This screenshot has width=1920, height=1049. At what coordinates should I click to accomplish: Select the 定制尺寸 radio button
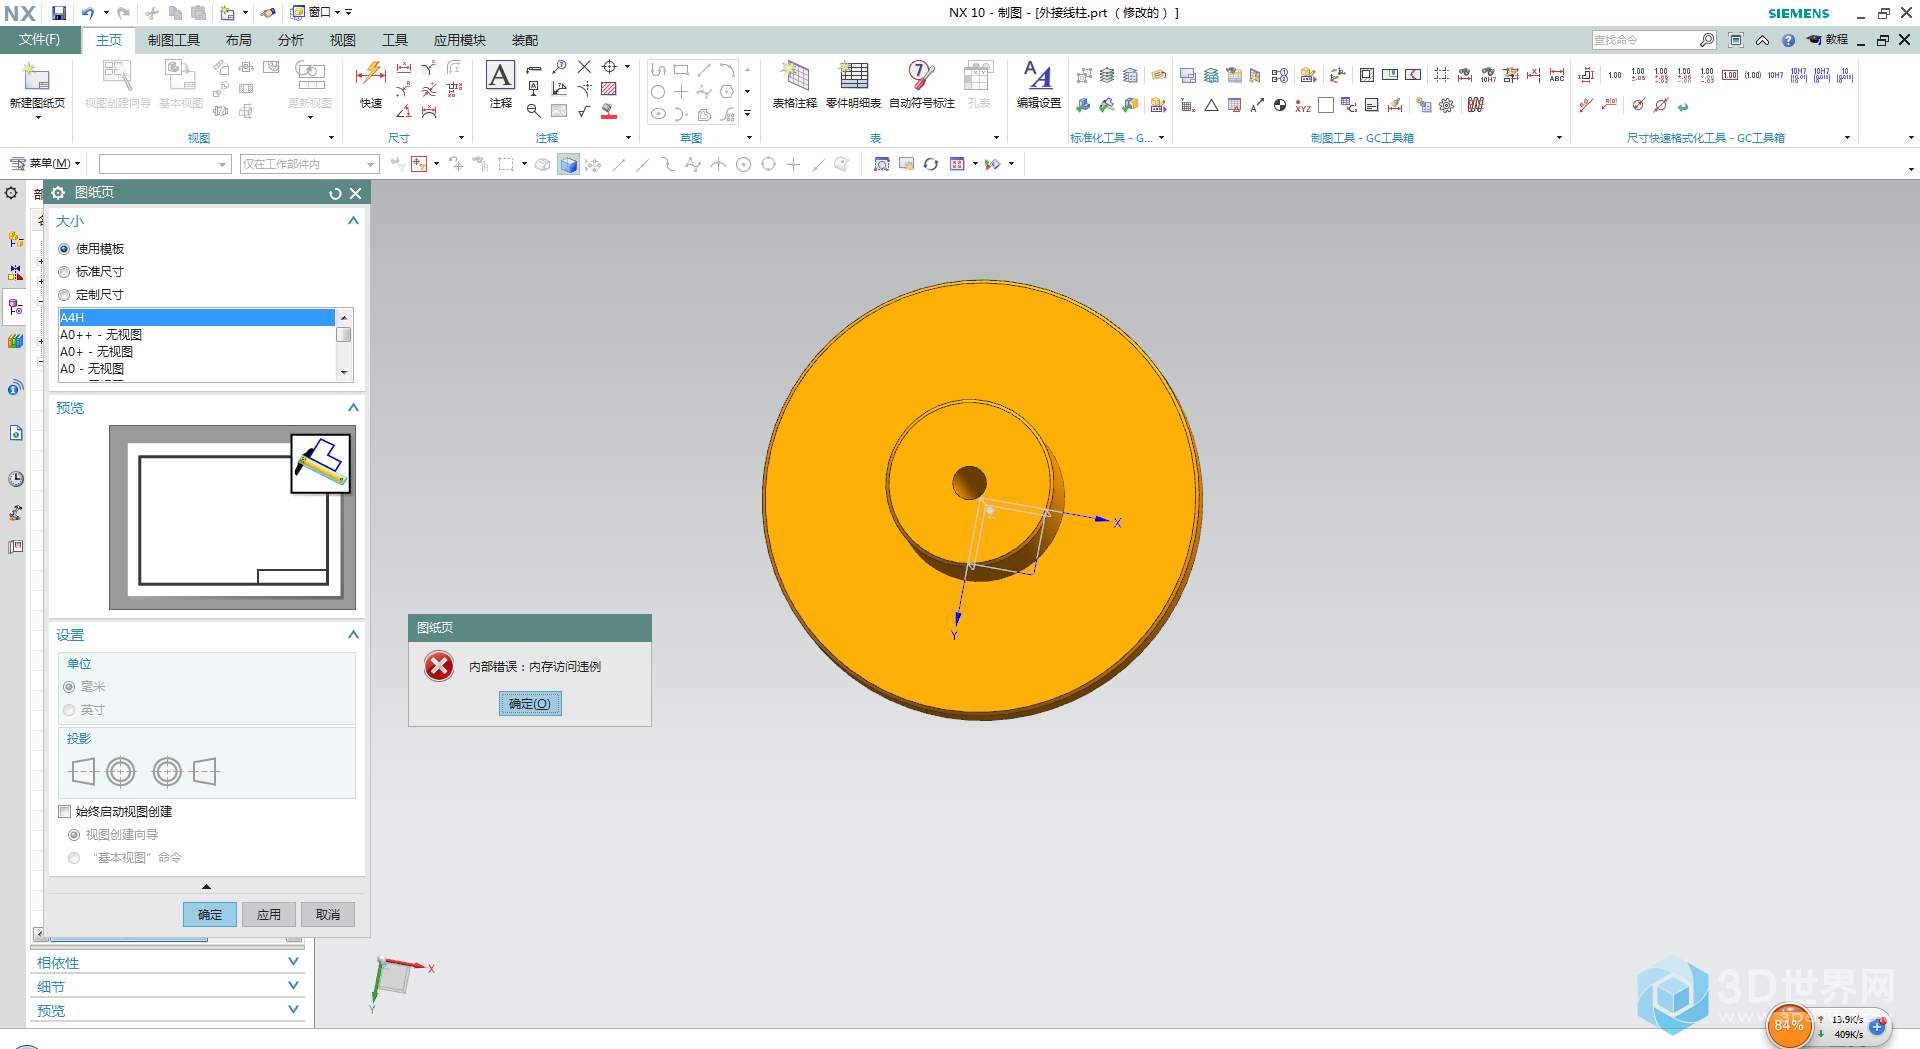point(64,295)
